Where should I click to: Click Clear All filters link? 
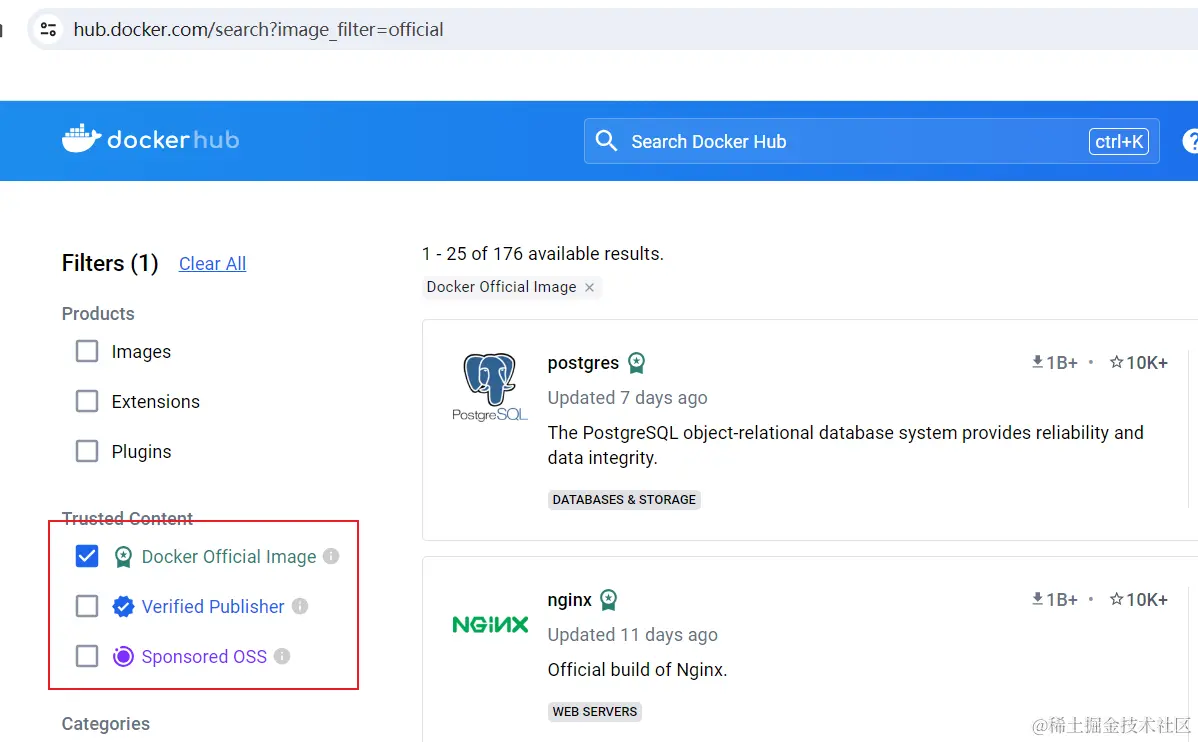pos(212,264)
